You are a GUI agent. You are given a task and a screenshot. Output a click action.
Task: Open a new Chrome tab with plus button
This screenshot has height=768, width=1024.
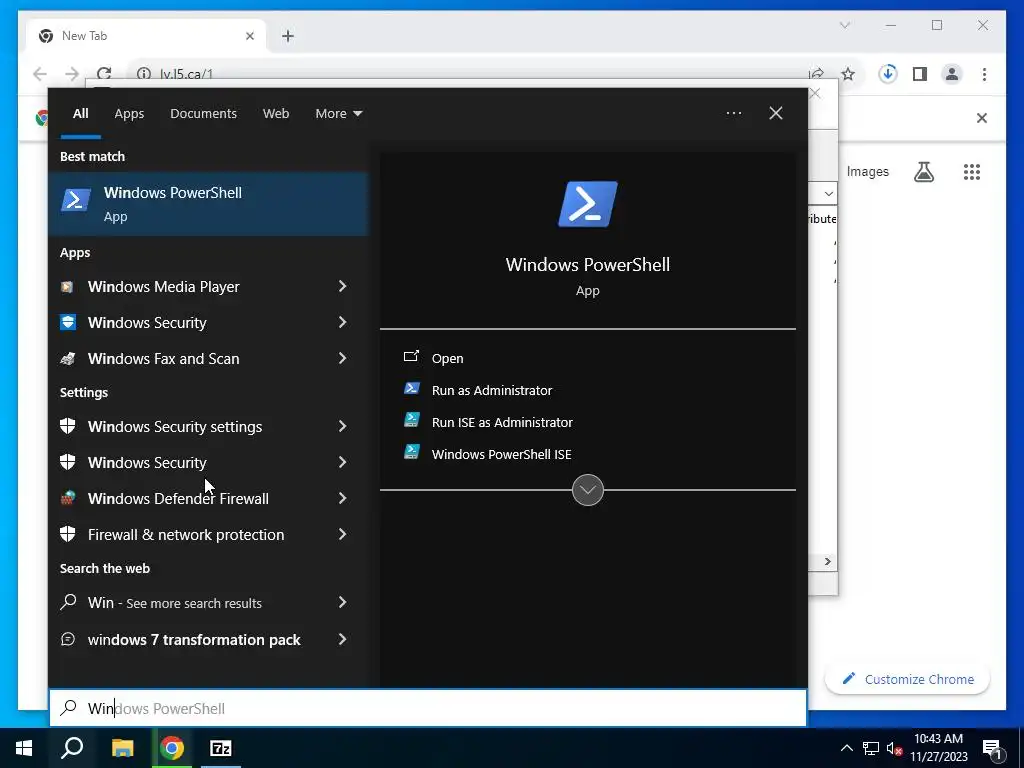288,36
